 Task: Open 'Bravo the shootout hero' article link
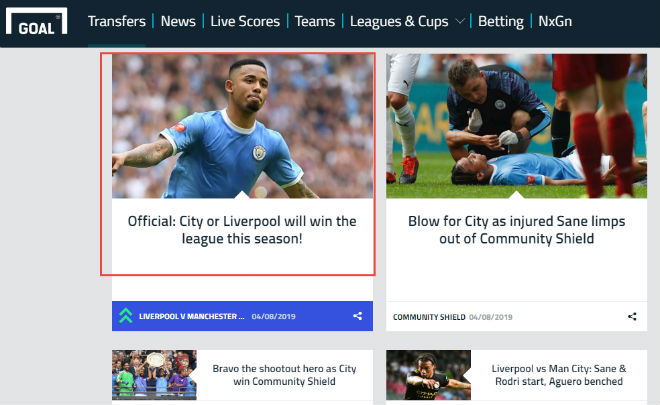tap(285, 375)
